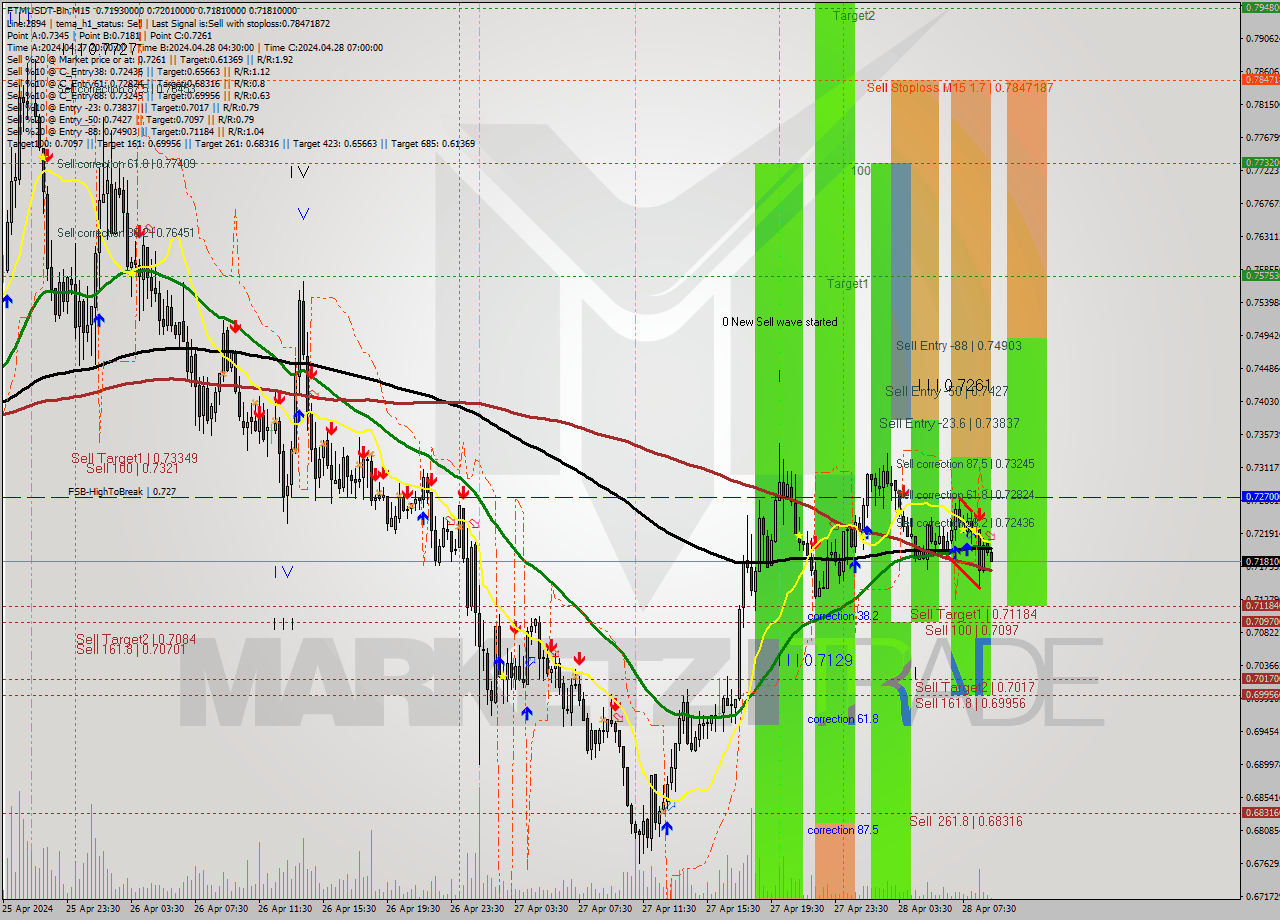Click the 'Sell Target2 | 0.7017' label
The width and height of the screenshot is (1280, 920).
pos(975,688)
